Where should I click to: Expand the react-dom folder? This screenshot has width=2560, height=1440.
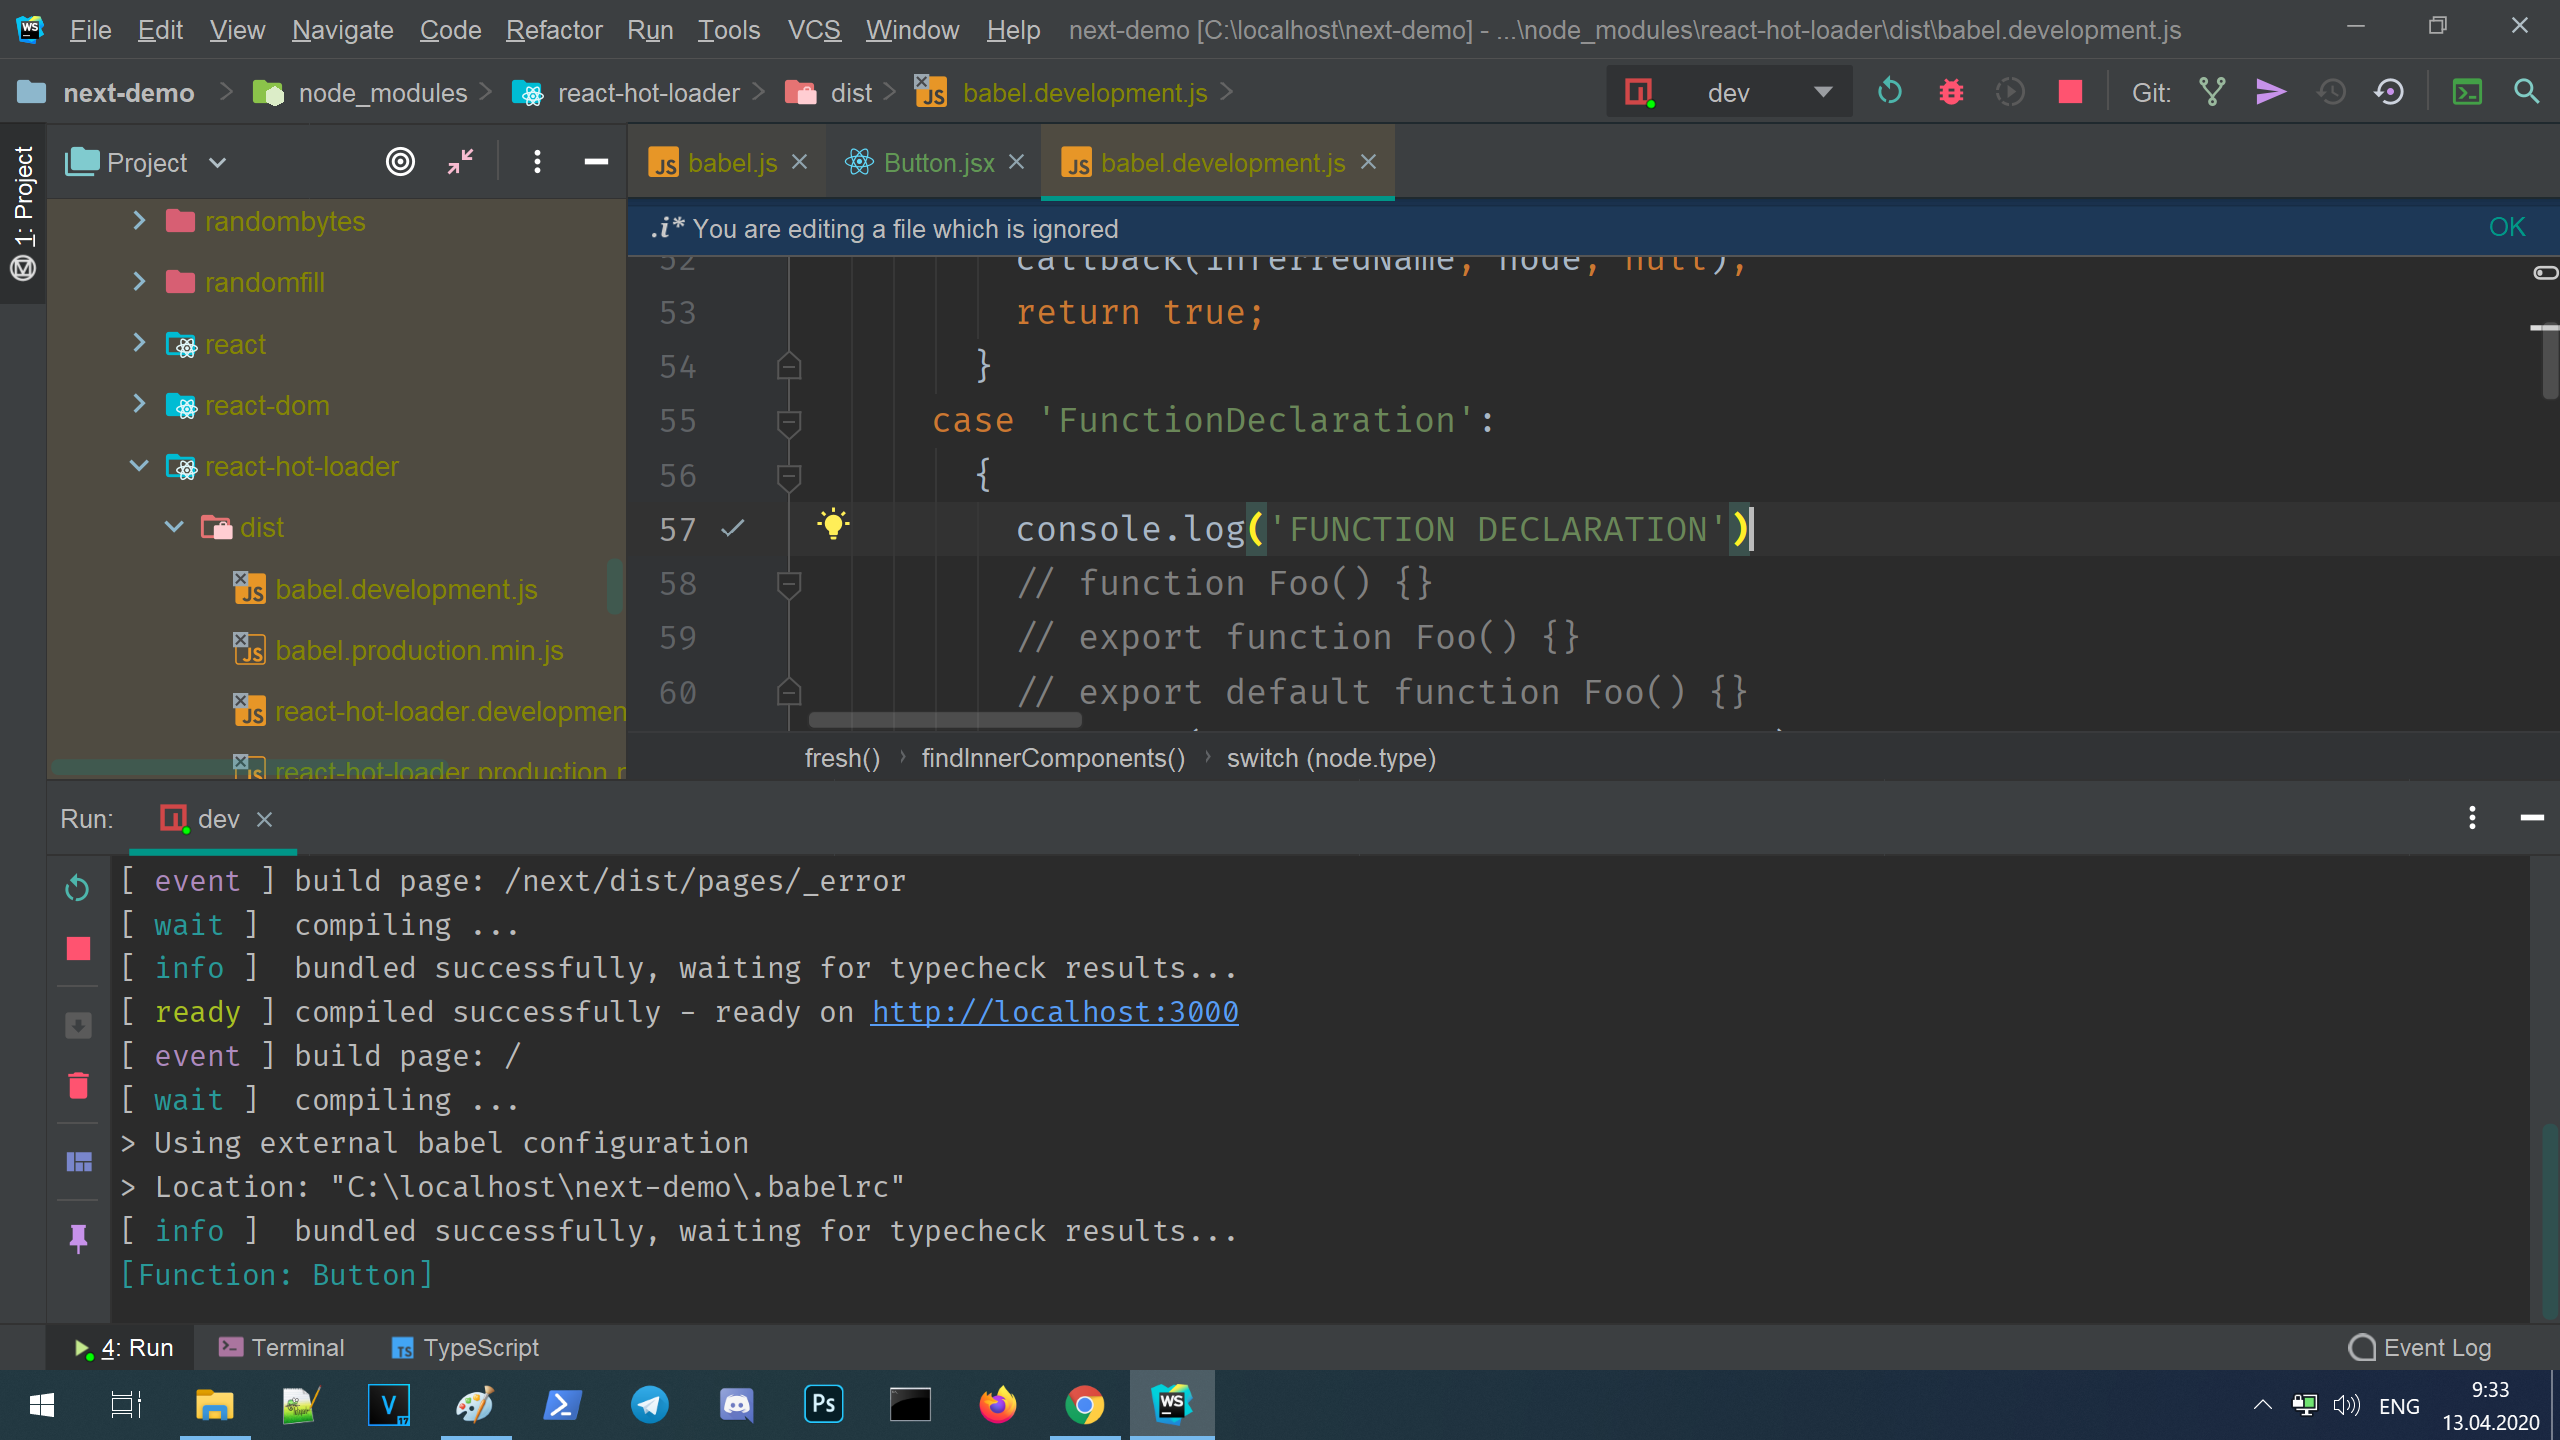139,405
